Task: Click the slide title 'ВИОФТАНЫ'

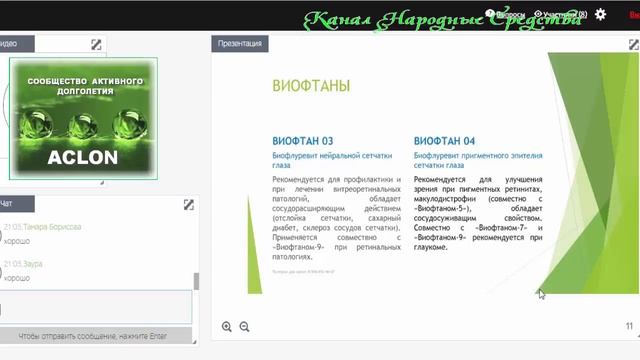Action: click(x=311, y=86)
